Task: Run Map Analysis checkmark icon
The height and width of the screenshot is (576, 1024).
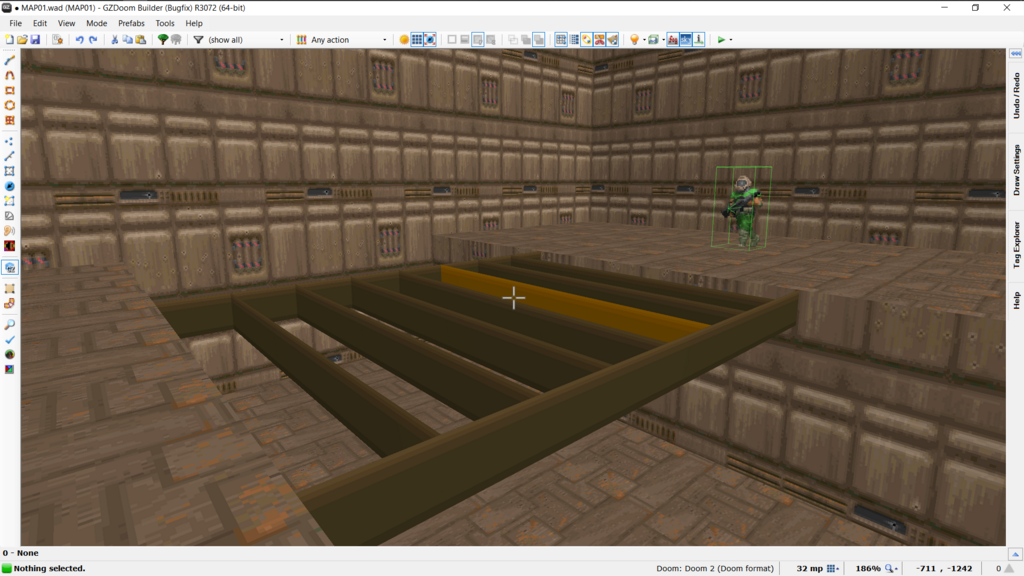Action: pyautogui.click(x=10, y=340)
